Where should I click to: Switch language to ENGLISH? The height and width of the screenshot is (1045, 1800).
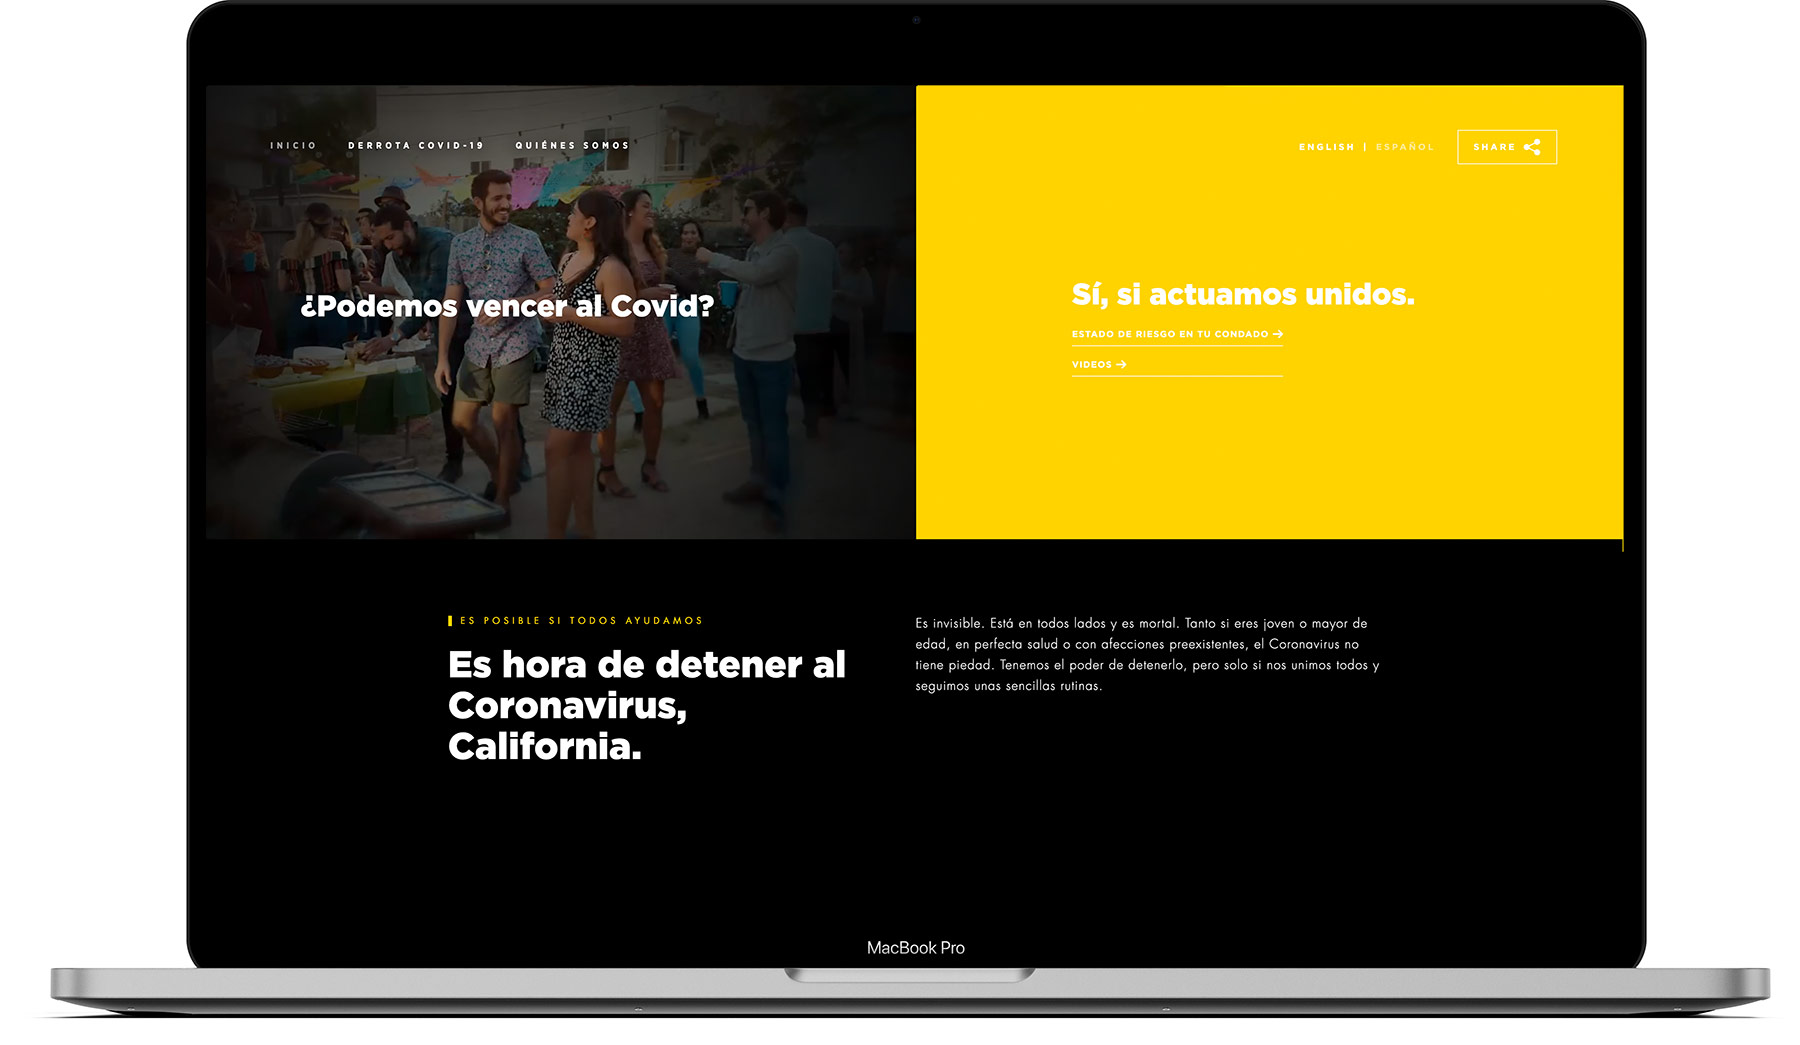point(1326,147)
